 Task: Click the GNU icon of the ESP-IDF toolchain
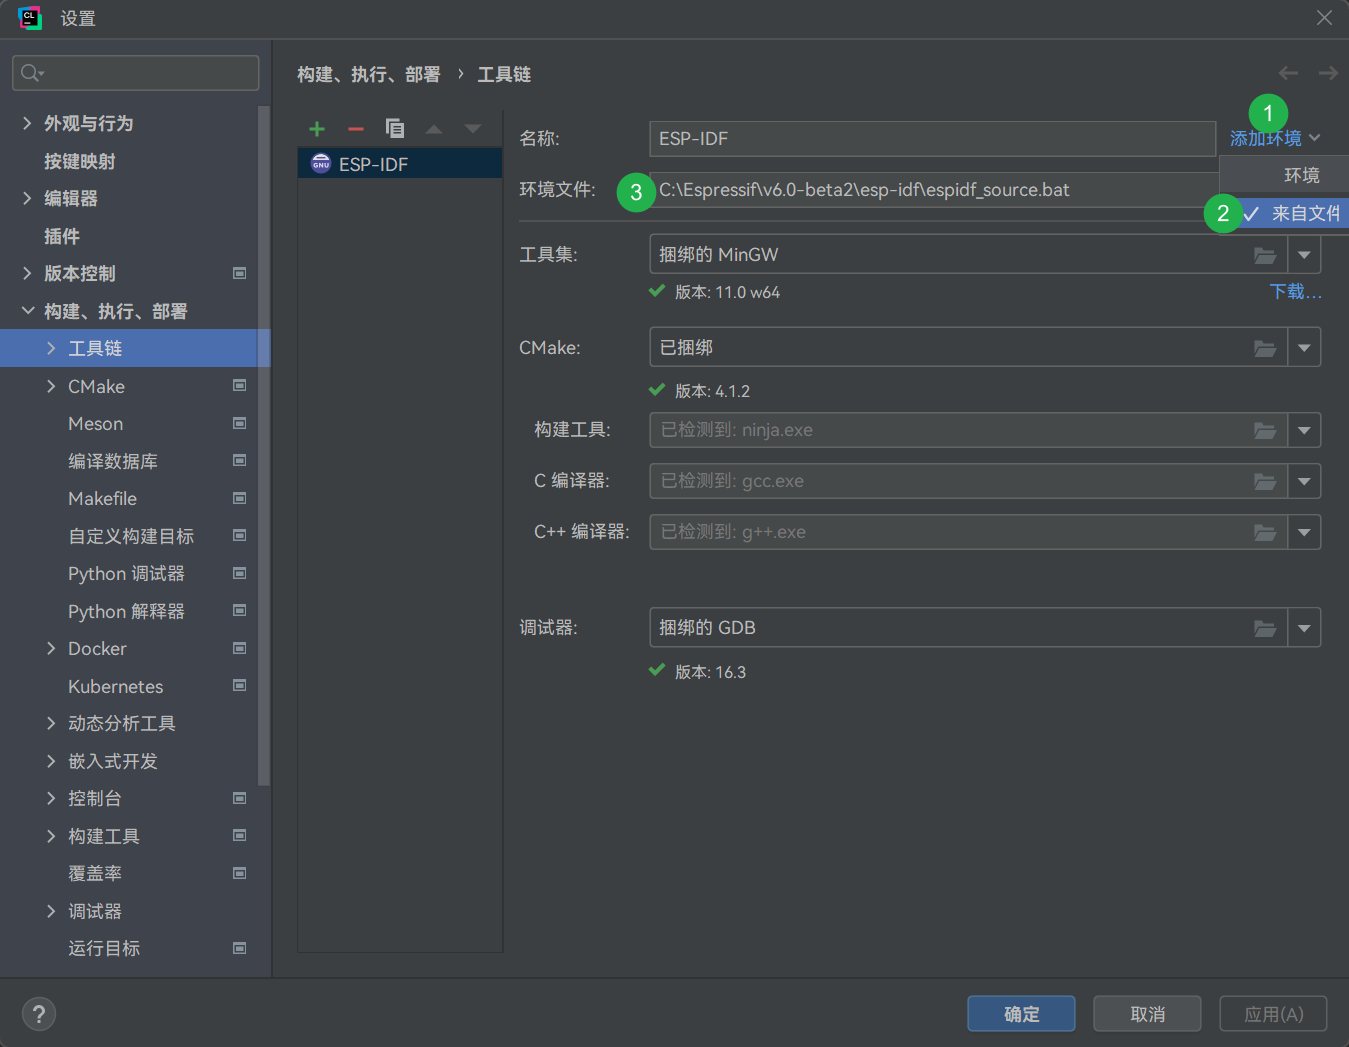click(x=321, y=164)
